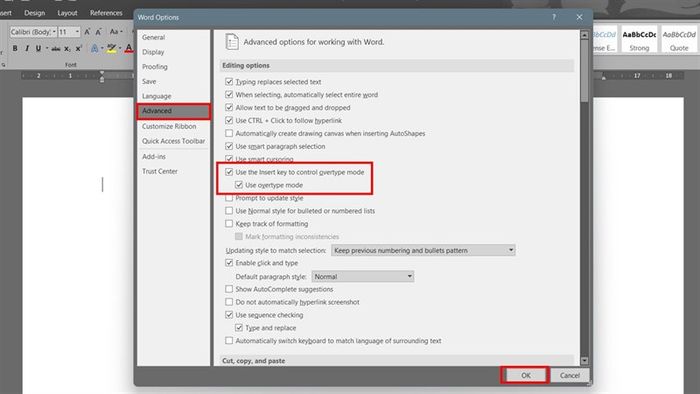Select Quick Access Toolbar in sidebar
Viewport: 700px width, 394px height.
[x=173, y=141]
